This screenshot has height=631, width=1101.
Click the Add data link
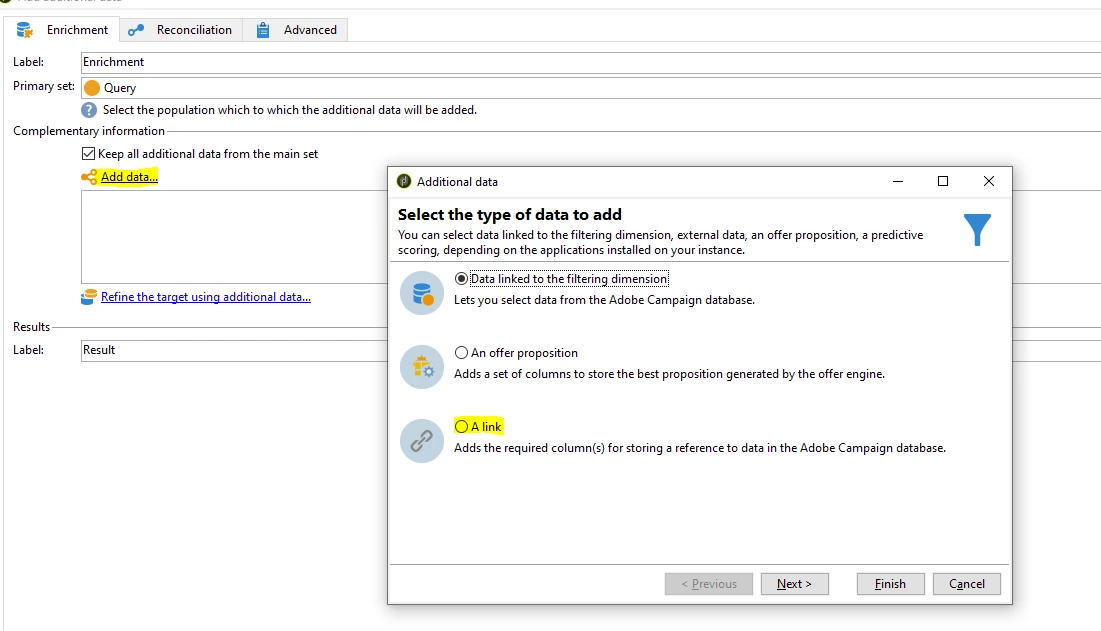click(x=129, y=177)
